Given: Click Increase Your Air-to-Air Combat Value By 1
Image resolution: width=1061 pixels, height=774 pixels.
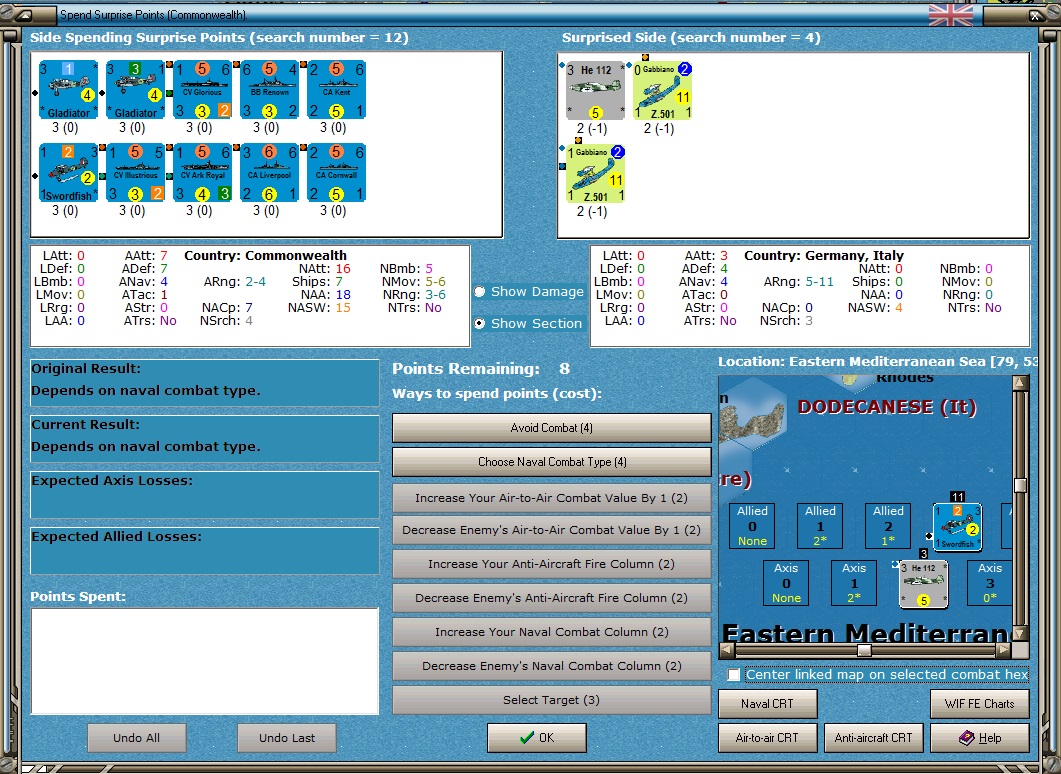Looking at the screenshot, I should (551, 498).
